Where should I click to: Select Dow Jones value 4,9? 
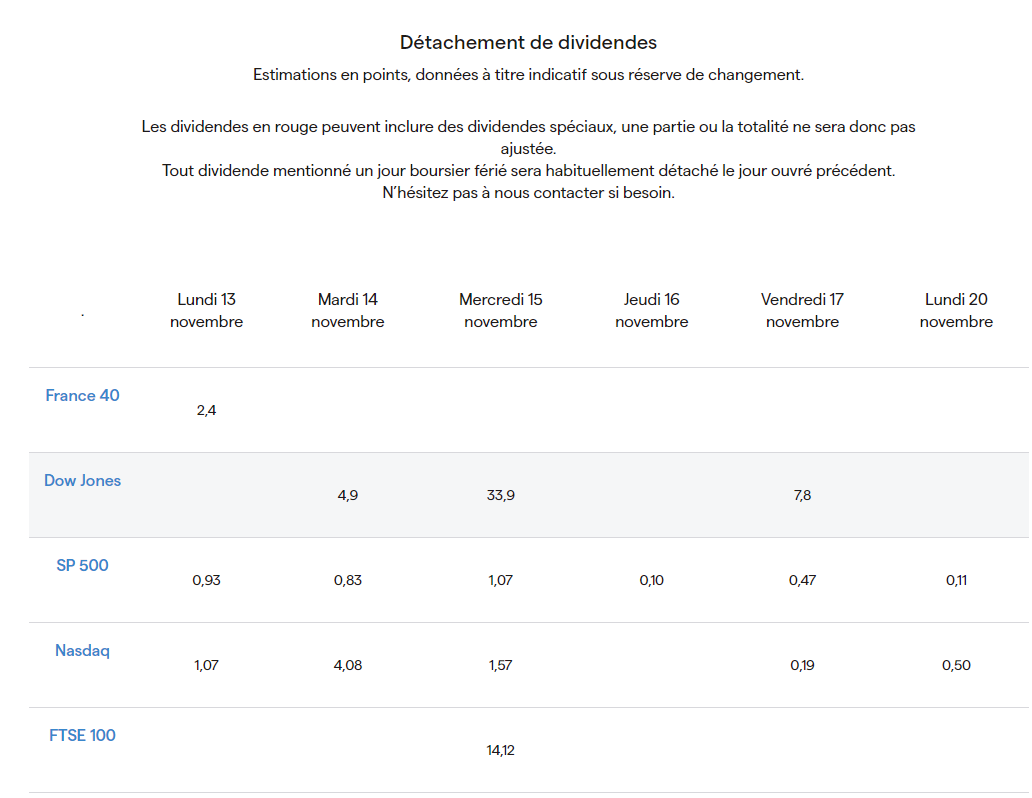coord(348,495)
